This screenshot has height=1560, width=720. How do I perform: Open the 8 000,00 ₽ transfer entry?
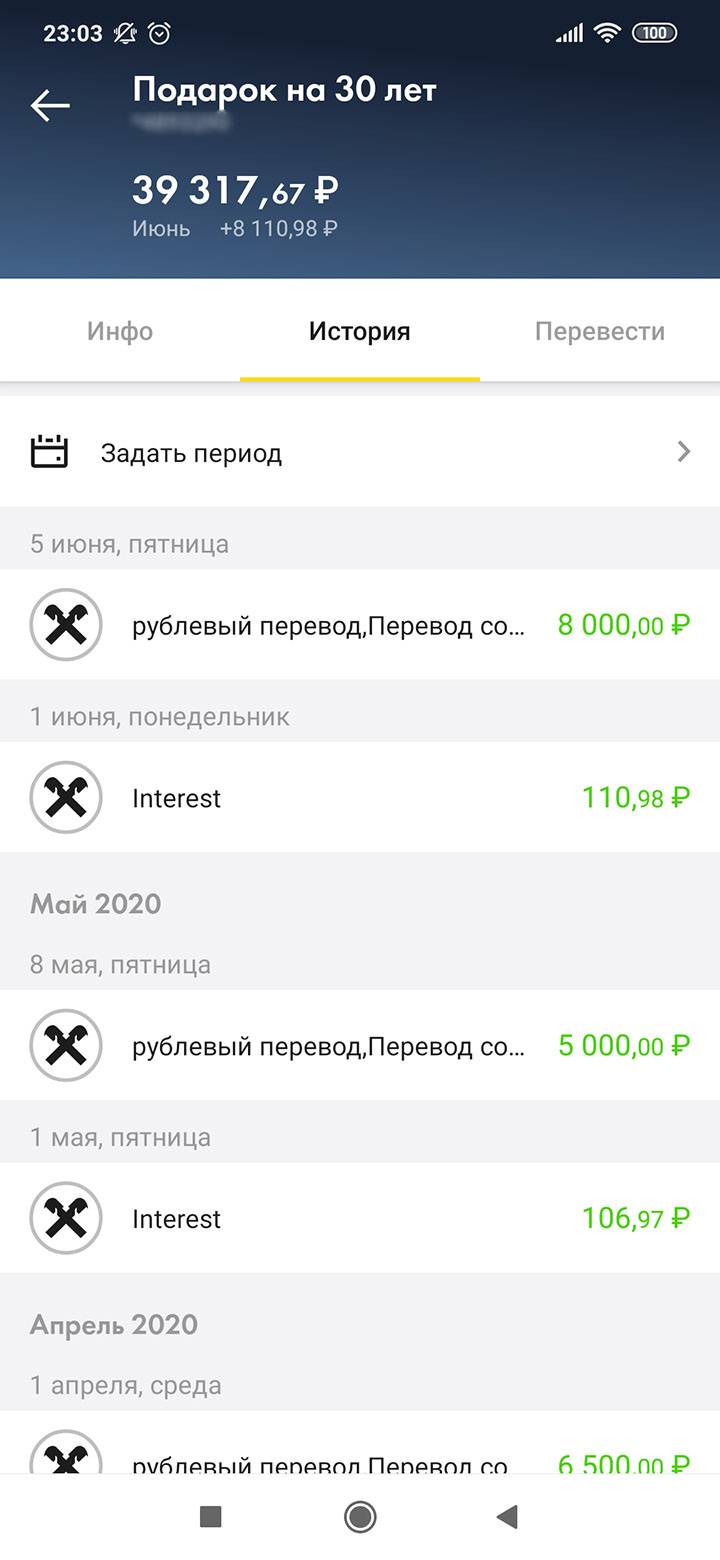pos(360,625)
